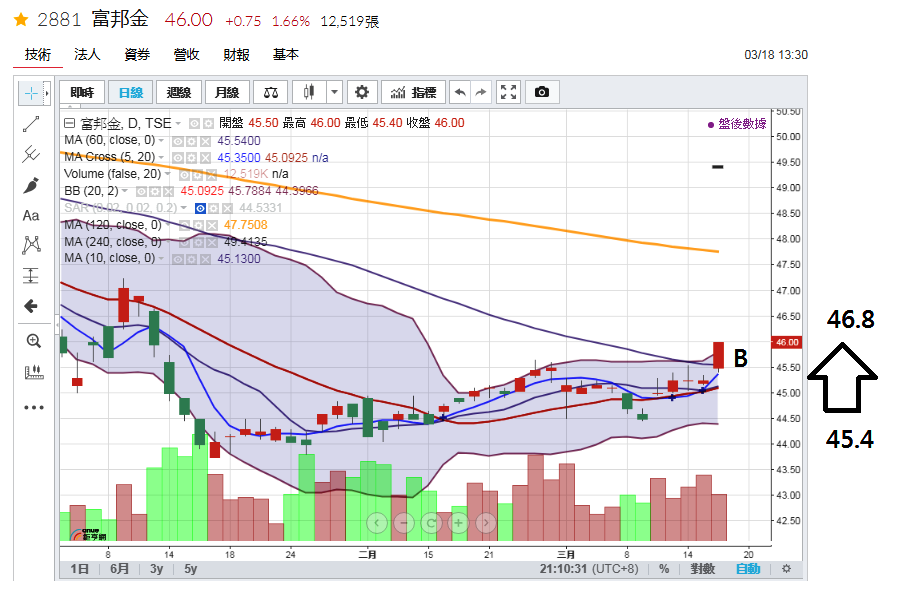Select 週線 weekly interval
Viewport: 900px width, 600px height.
point(179,92)
